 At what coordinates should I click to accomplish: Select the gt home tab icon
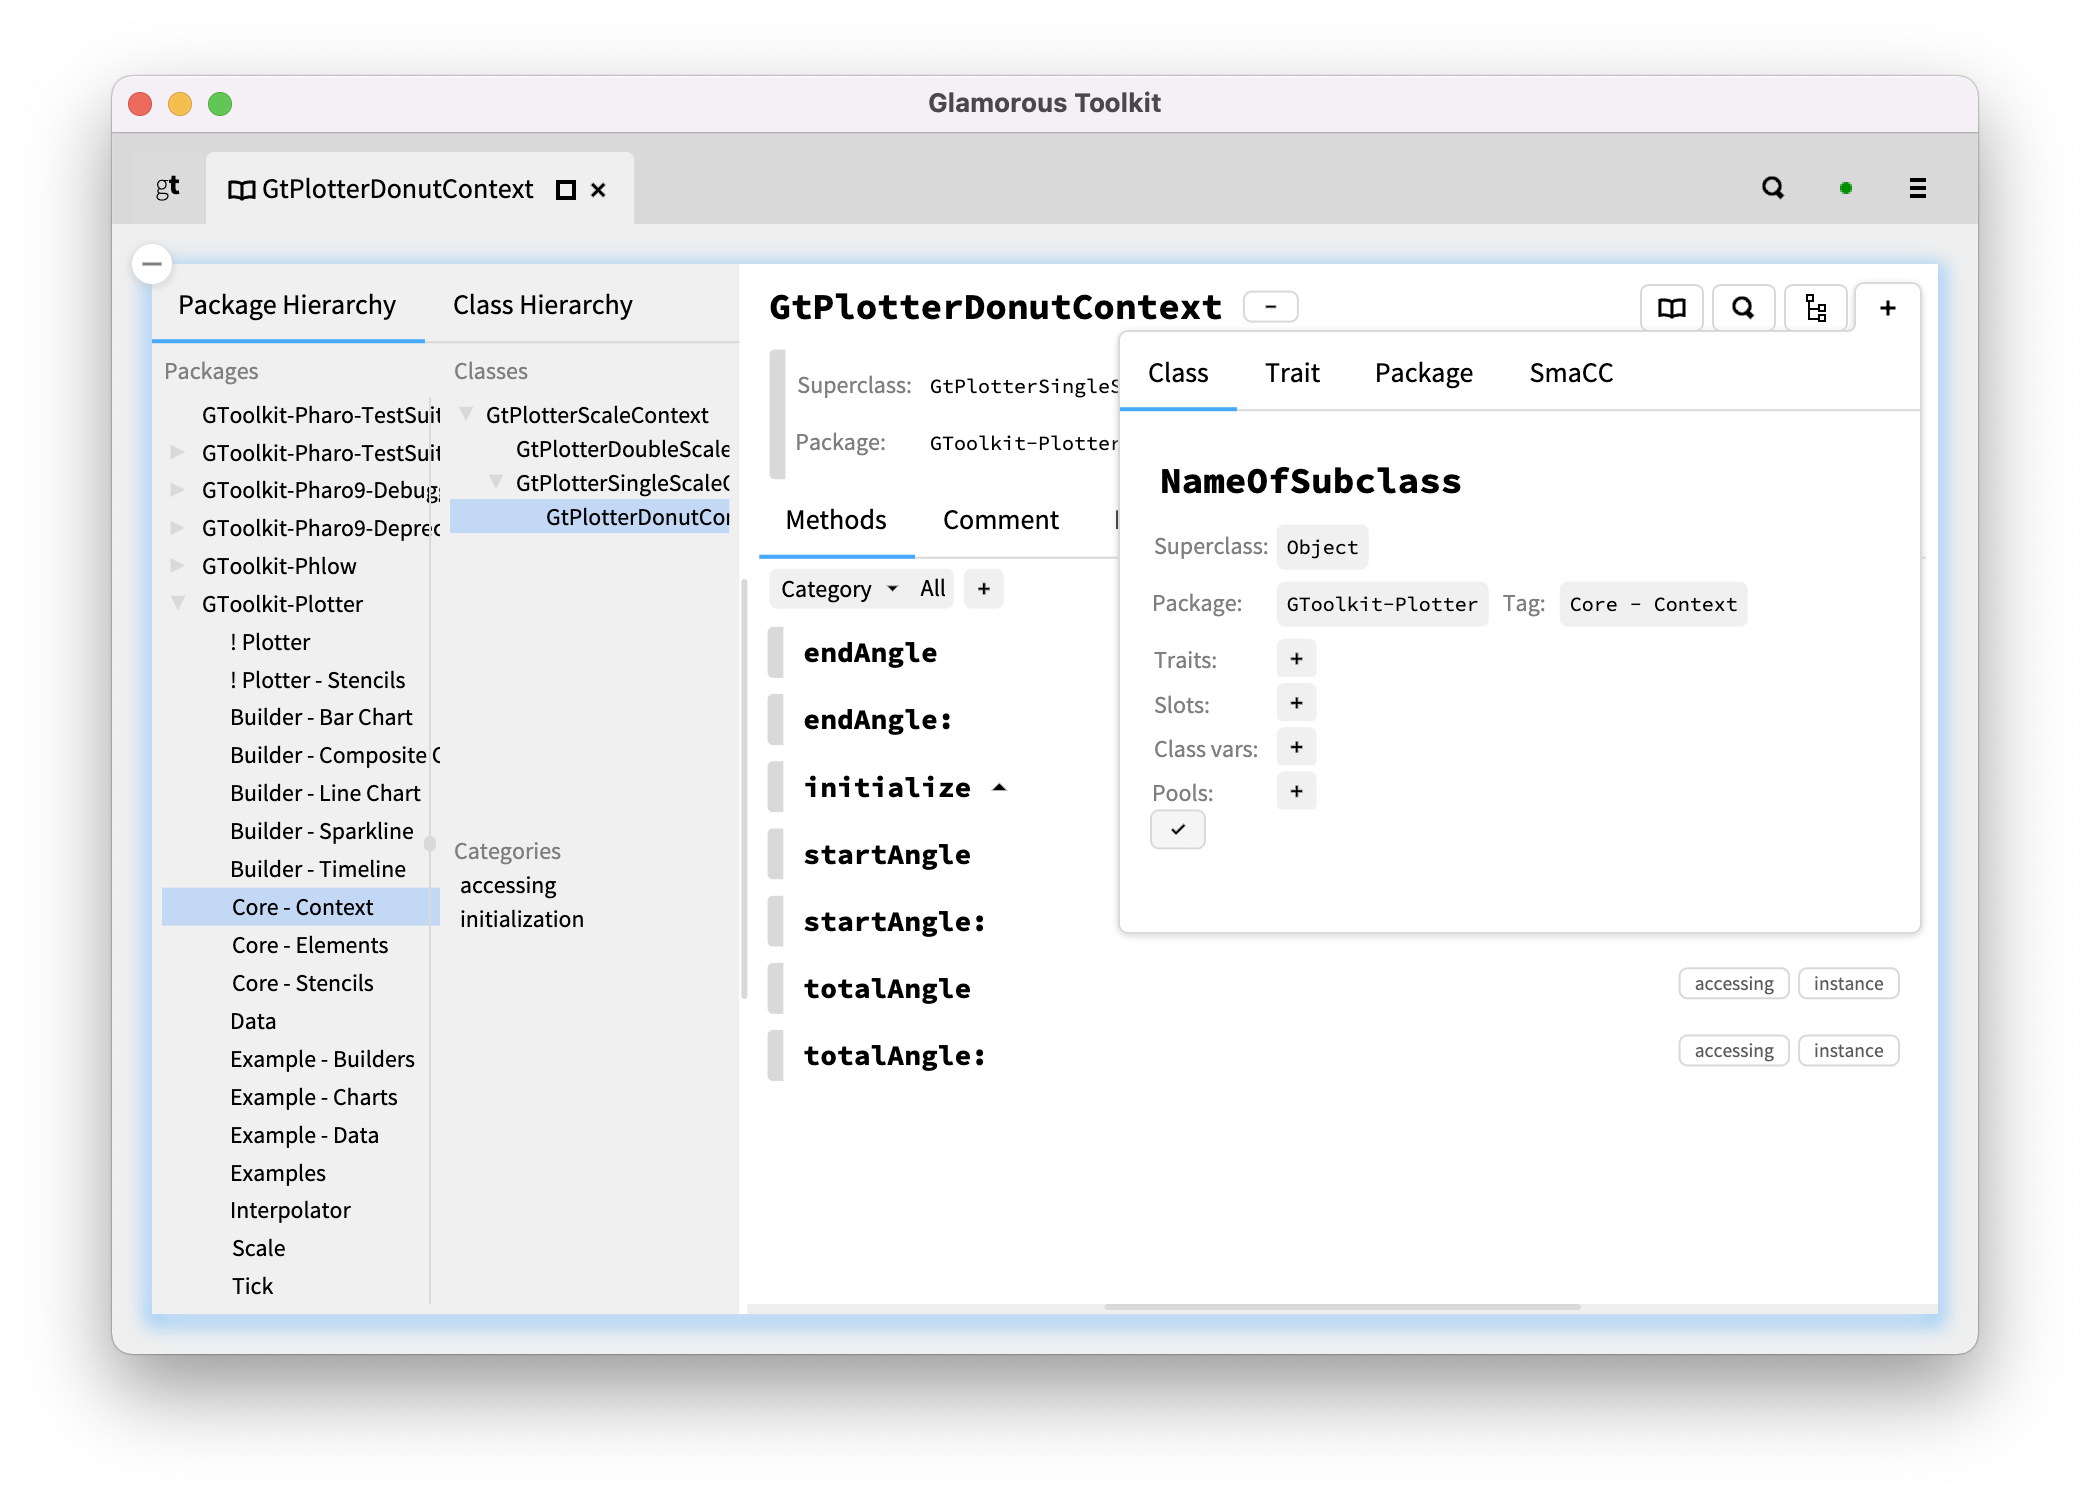click(x=167, y=186)
